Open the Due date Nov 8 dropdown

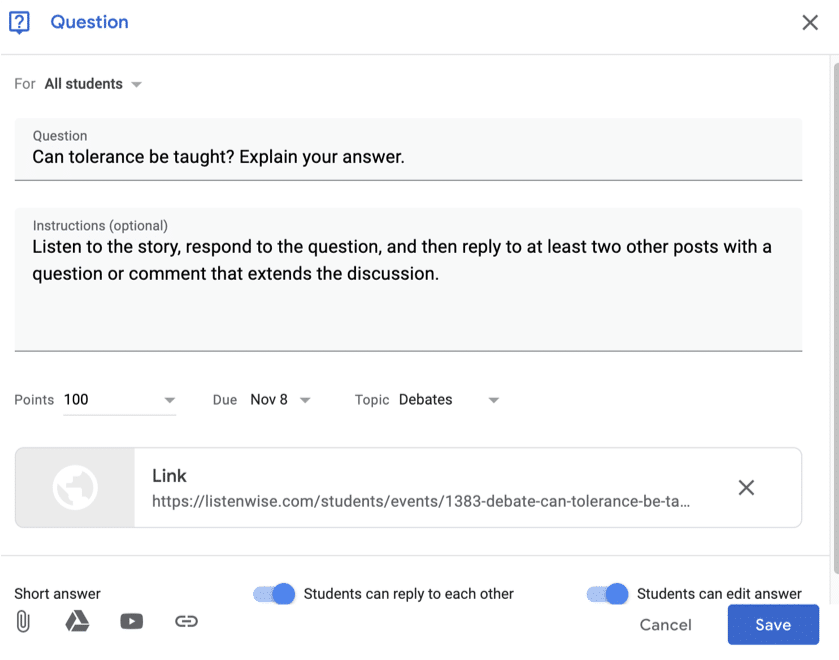(x=280, y=400)
